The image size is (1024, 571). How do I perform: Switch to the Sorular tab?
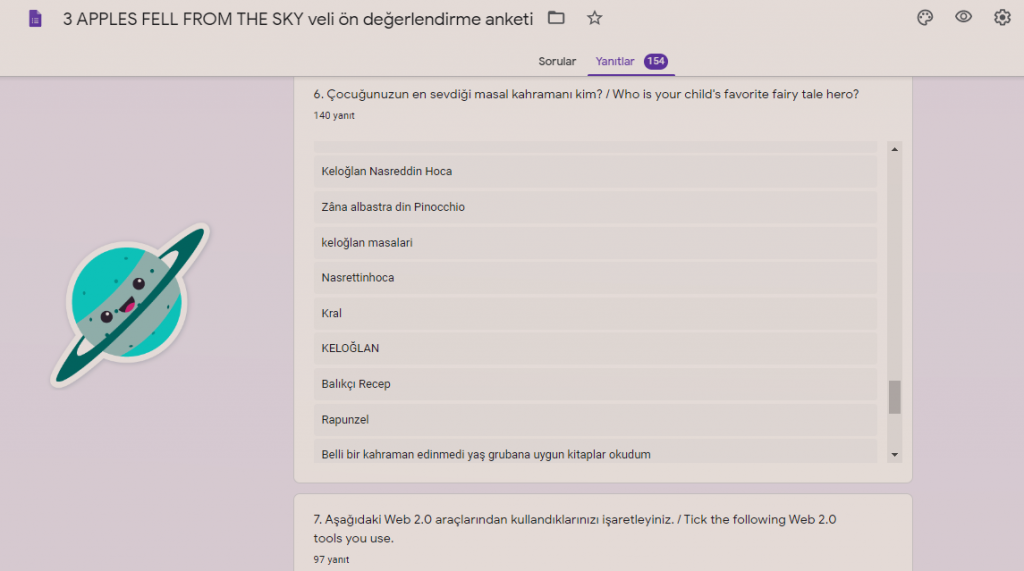point(557,61)
